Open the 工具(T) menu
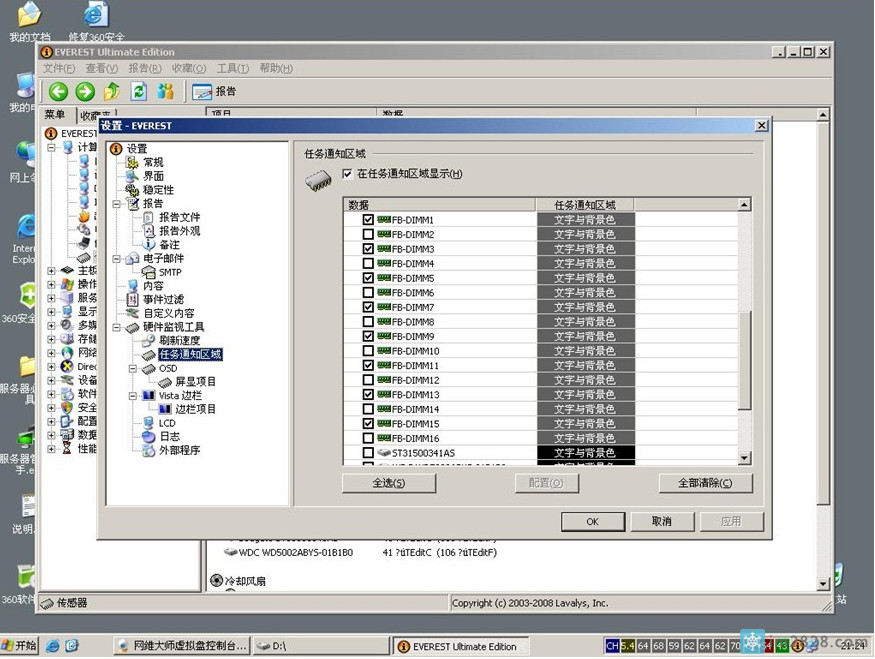 [x=232, y=68]
